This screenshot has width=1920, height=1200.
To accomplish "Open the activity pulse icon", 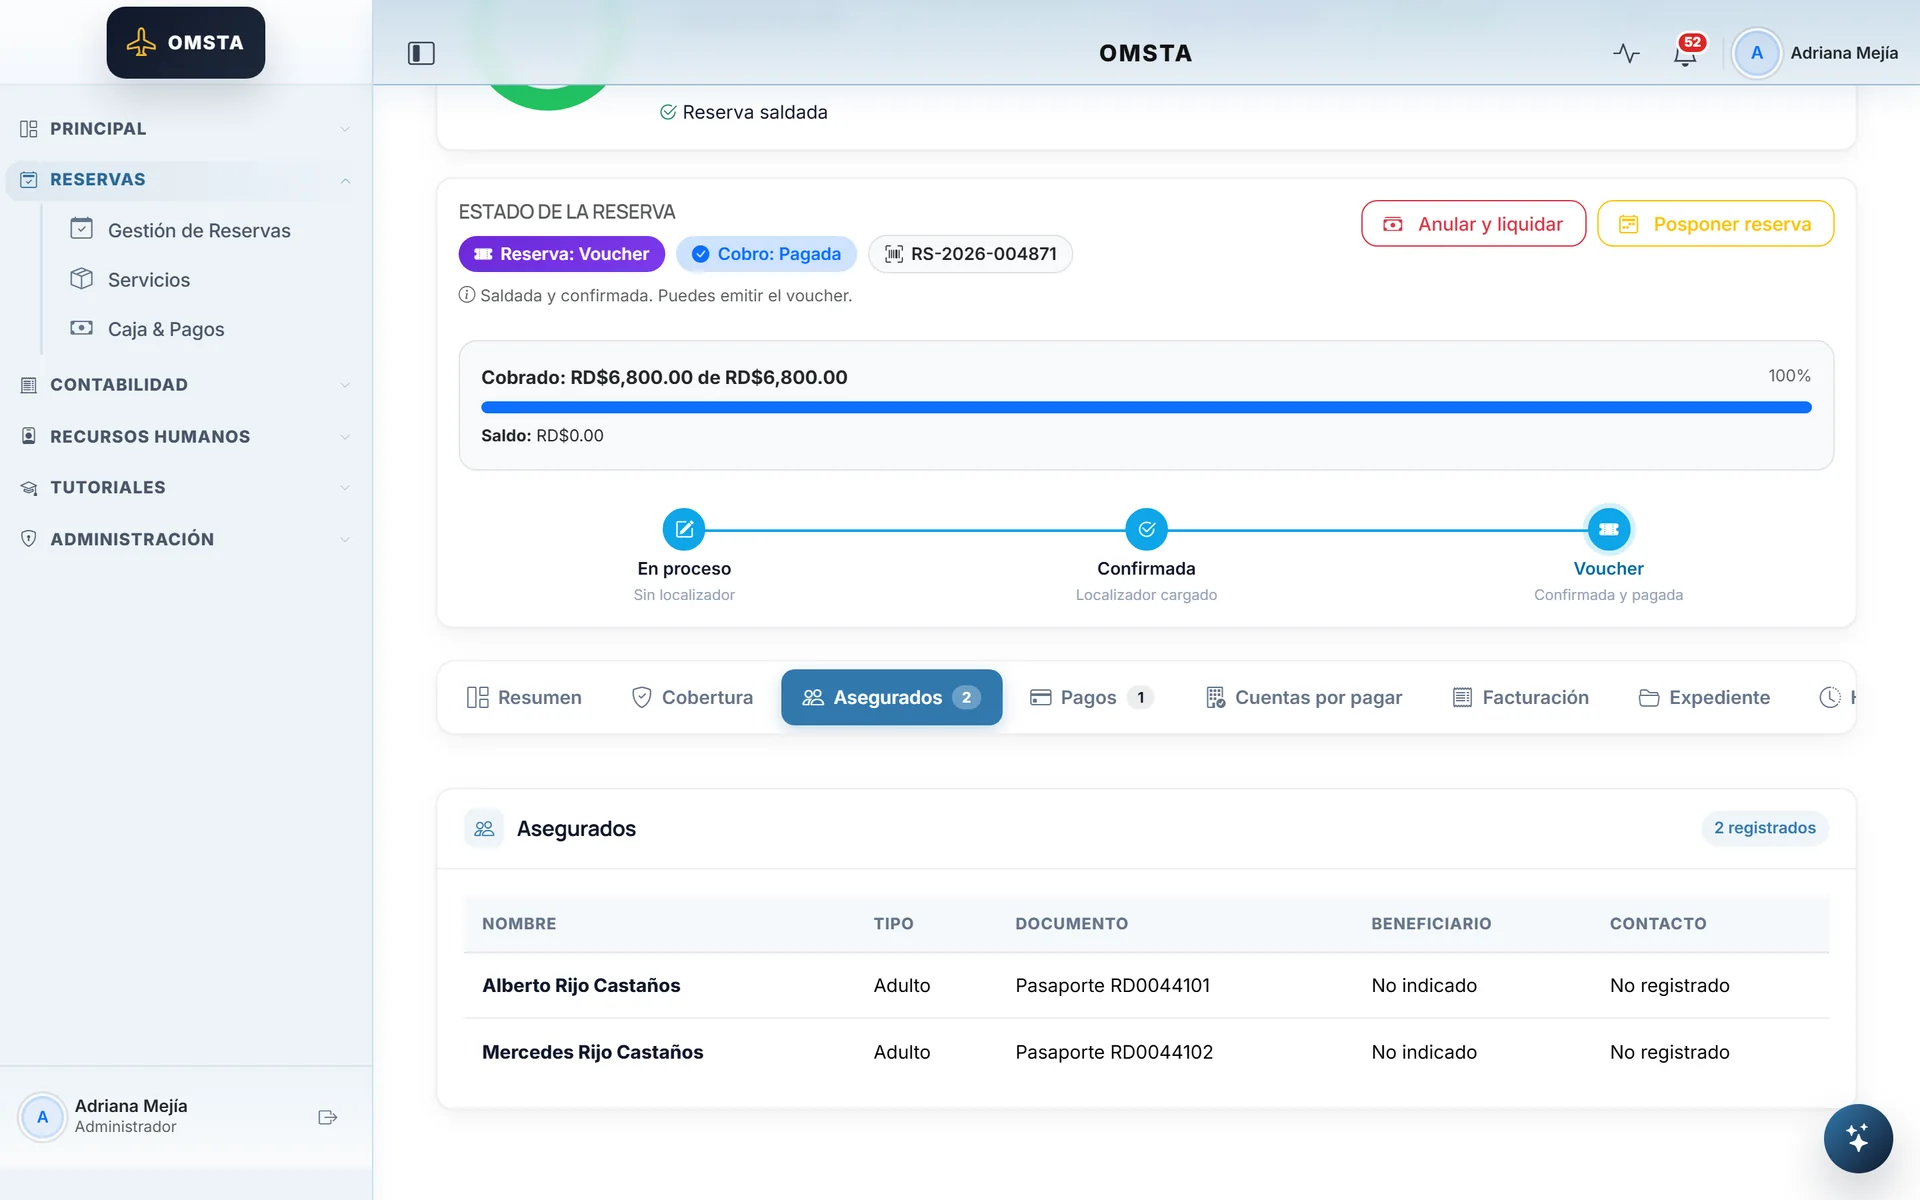I will click(1626, 53).
